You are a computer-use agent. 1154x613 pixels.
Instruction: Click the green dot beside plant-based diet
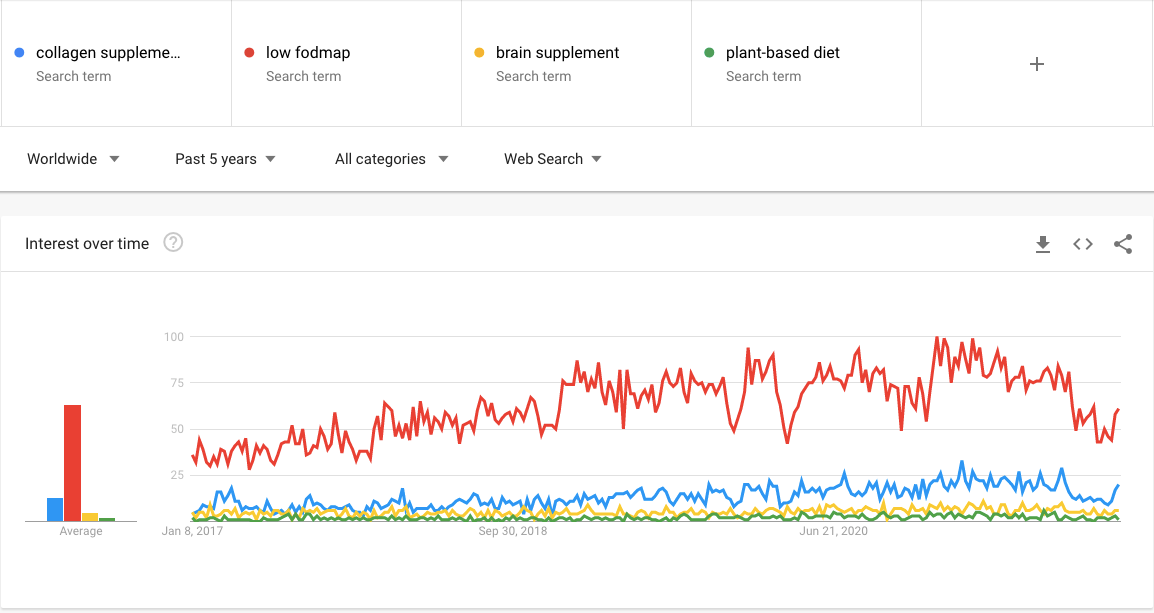[x=710, y=53]
